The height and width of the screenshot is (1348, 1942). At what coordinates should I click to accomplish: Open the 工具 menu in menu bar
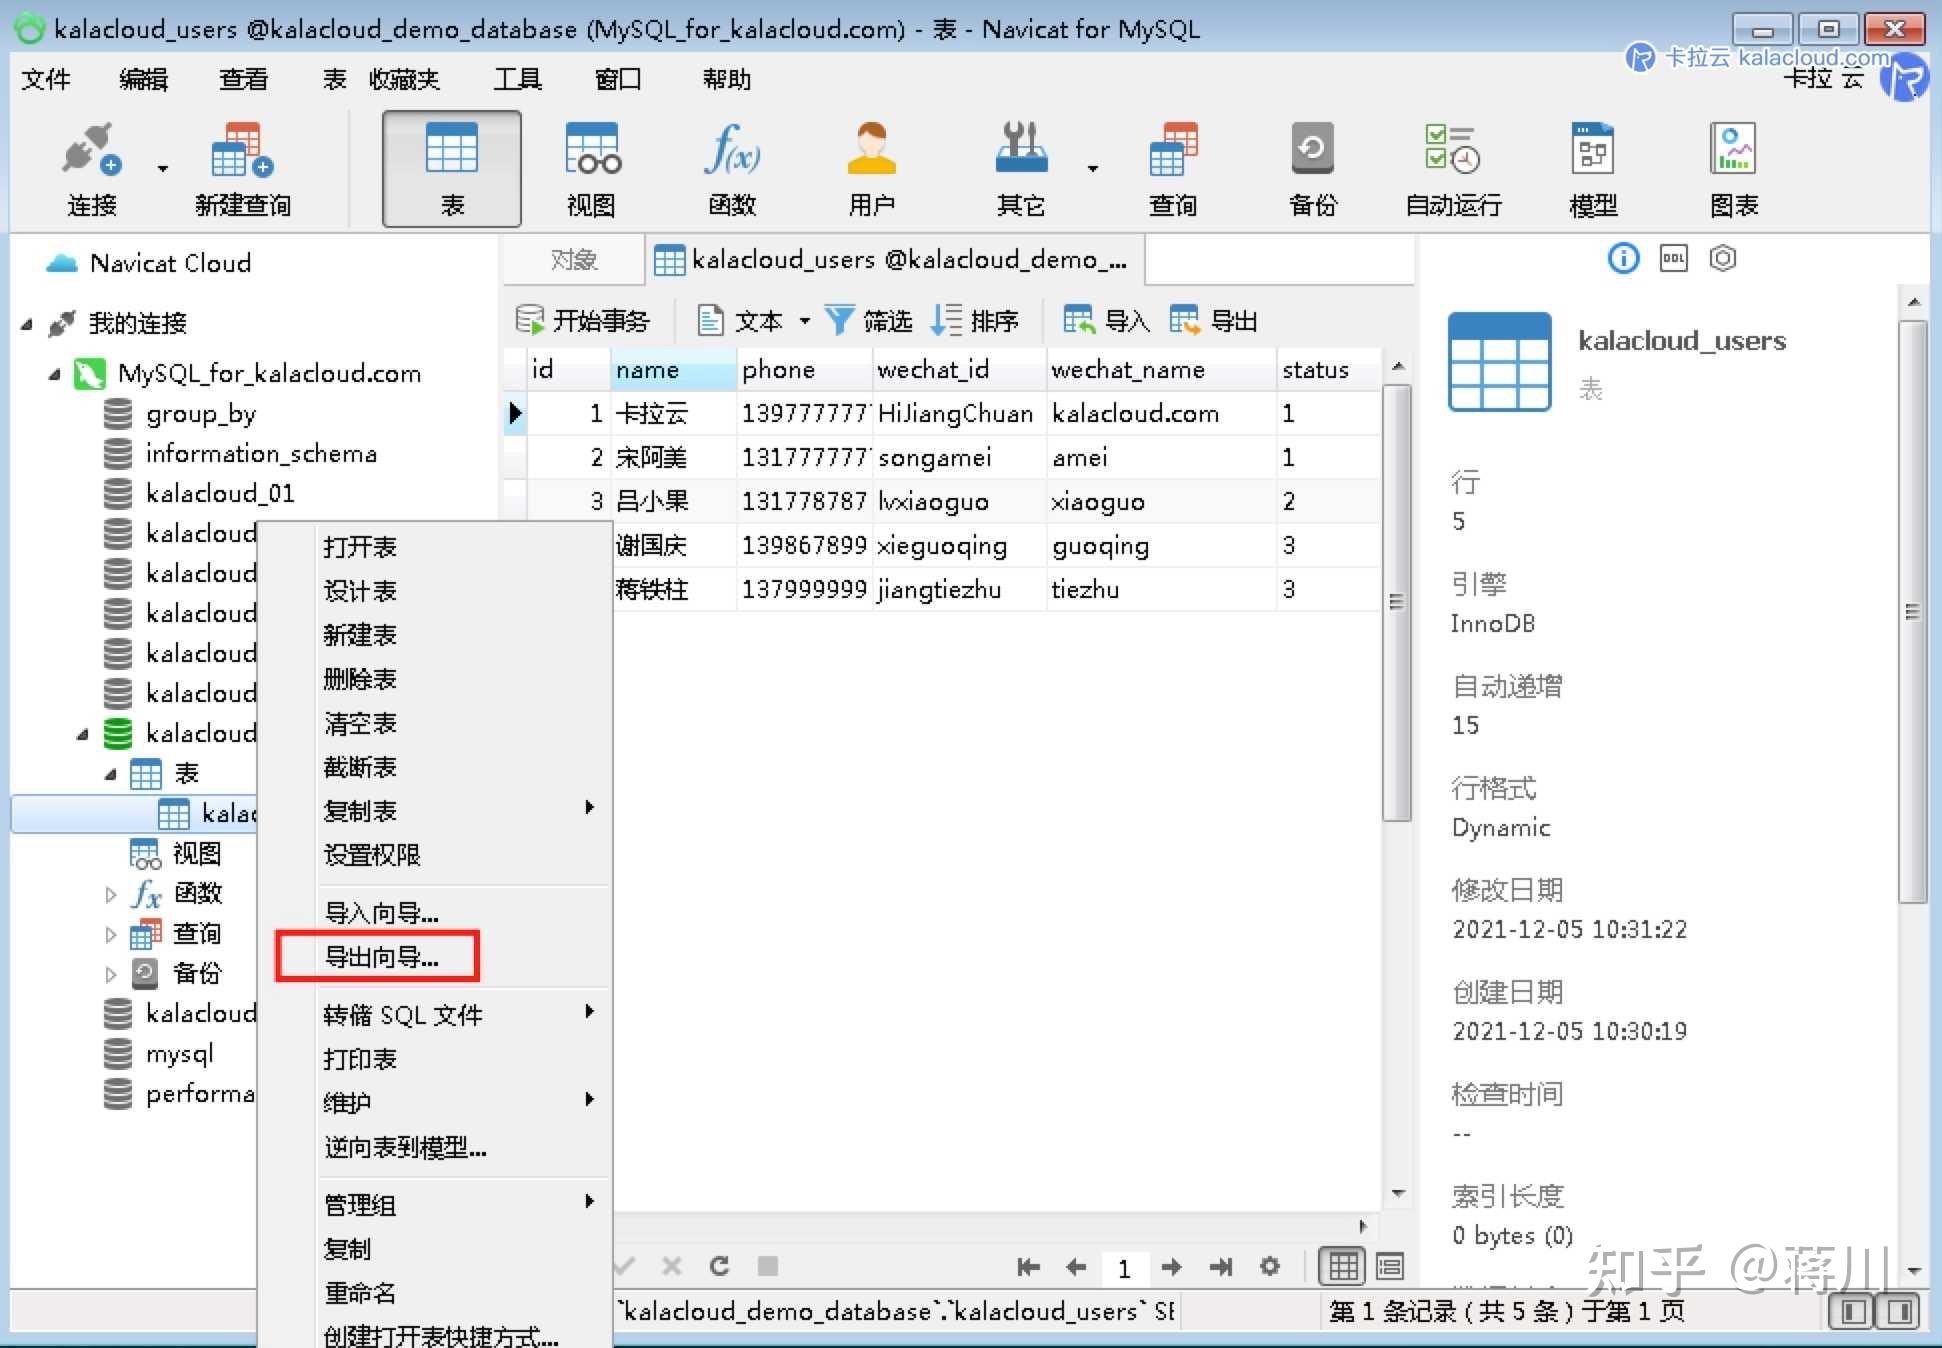516,79
